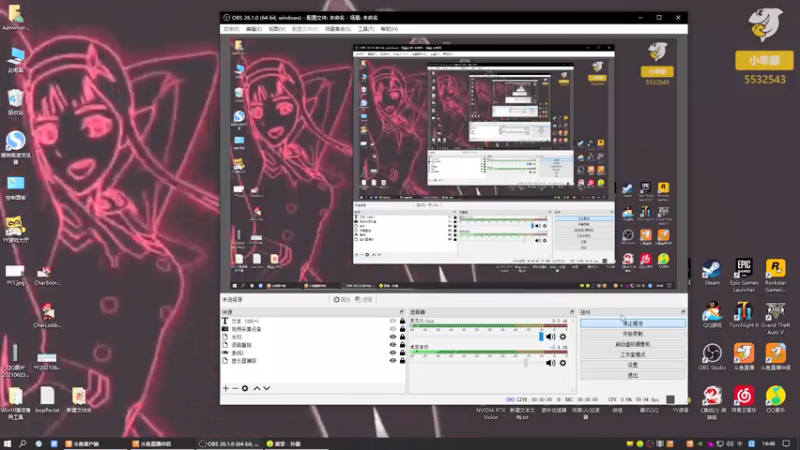Open Control Panel desktop icon
800x450 pixels.
point(15,187)
